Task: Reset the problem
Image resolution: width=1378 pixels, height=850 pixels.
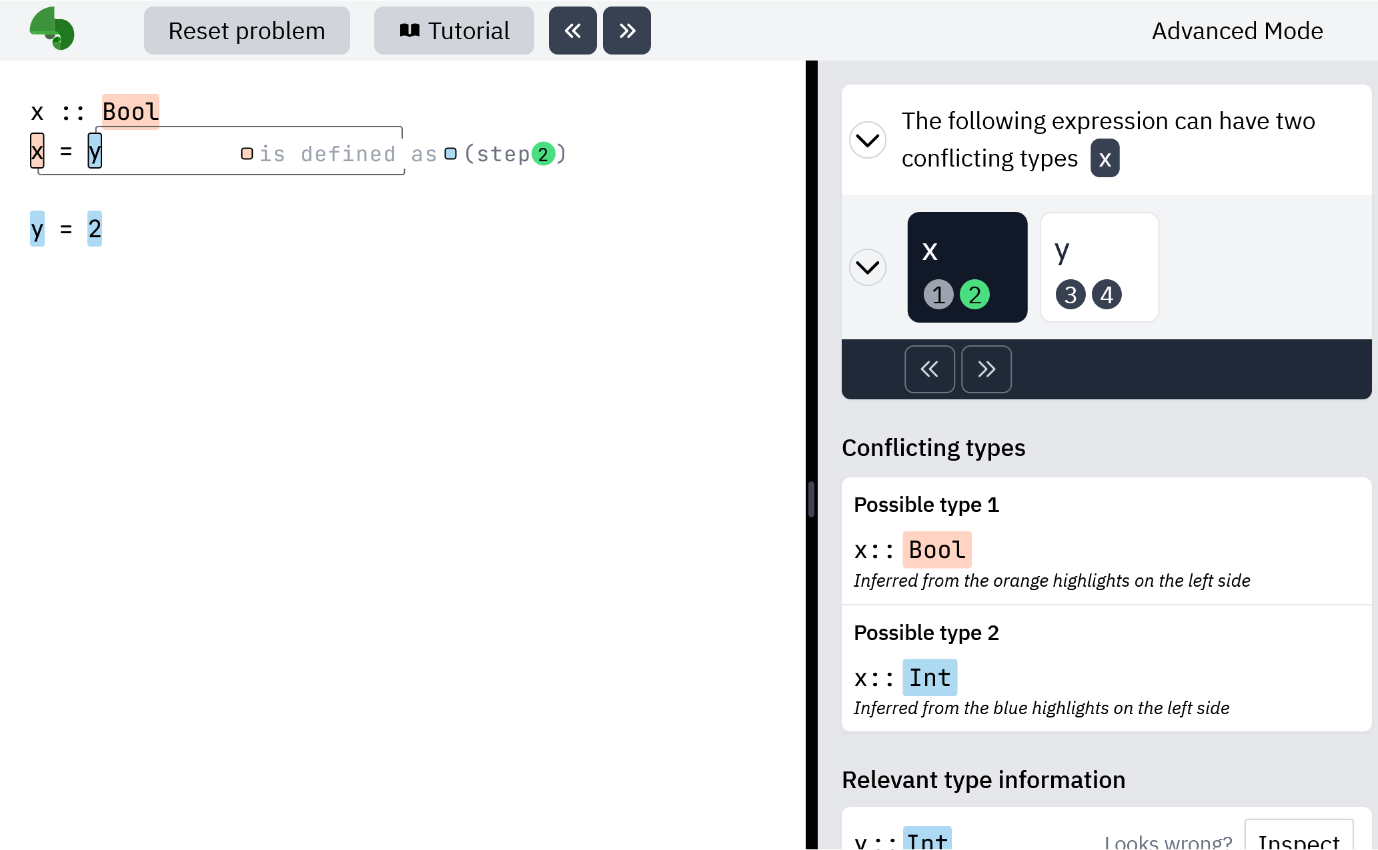Action: tap(247, 31)
